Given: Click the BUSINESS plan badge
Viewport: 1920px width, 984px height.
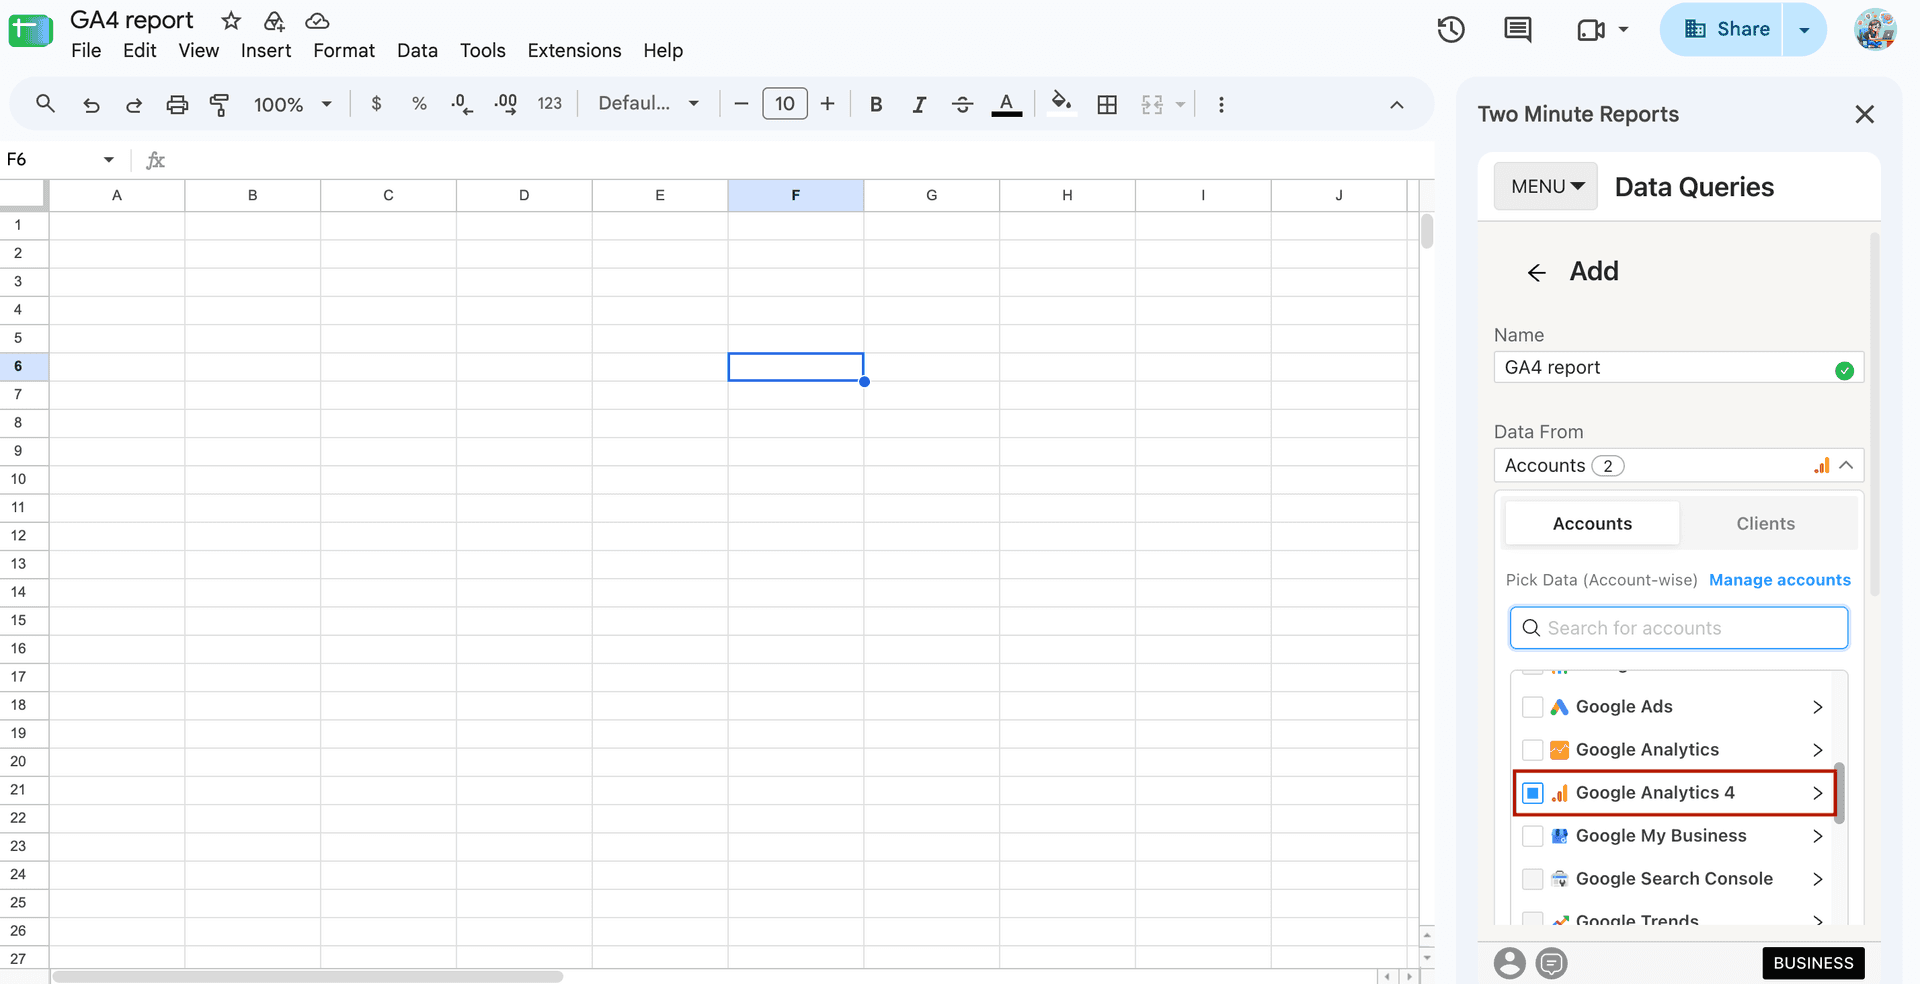Looking at the screenshot, I should 1813,963.
